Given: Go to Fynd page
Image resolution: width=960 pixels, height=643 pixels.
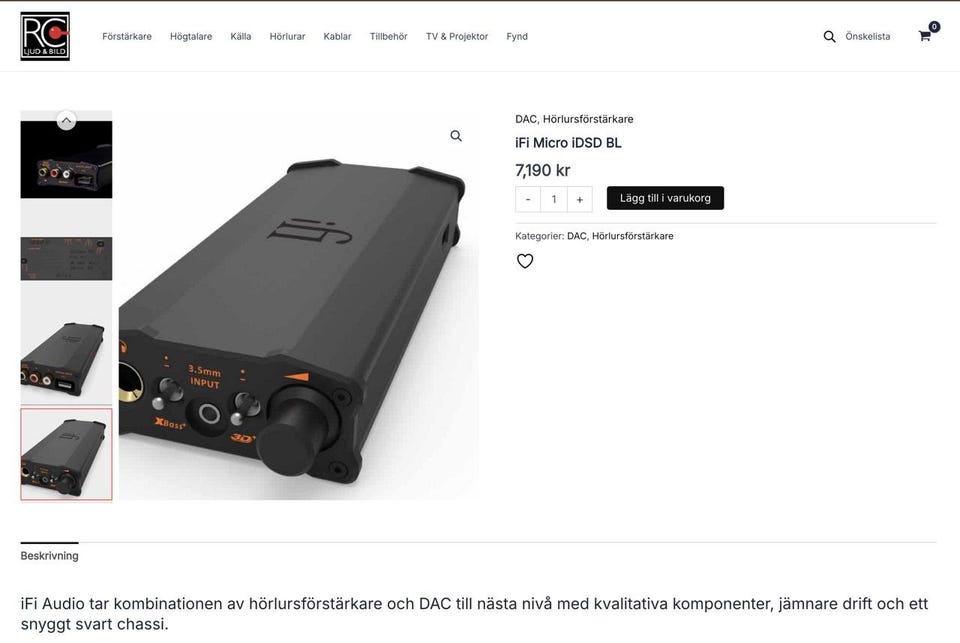Looking at the screenshot, I should pos(517,37).
